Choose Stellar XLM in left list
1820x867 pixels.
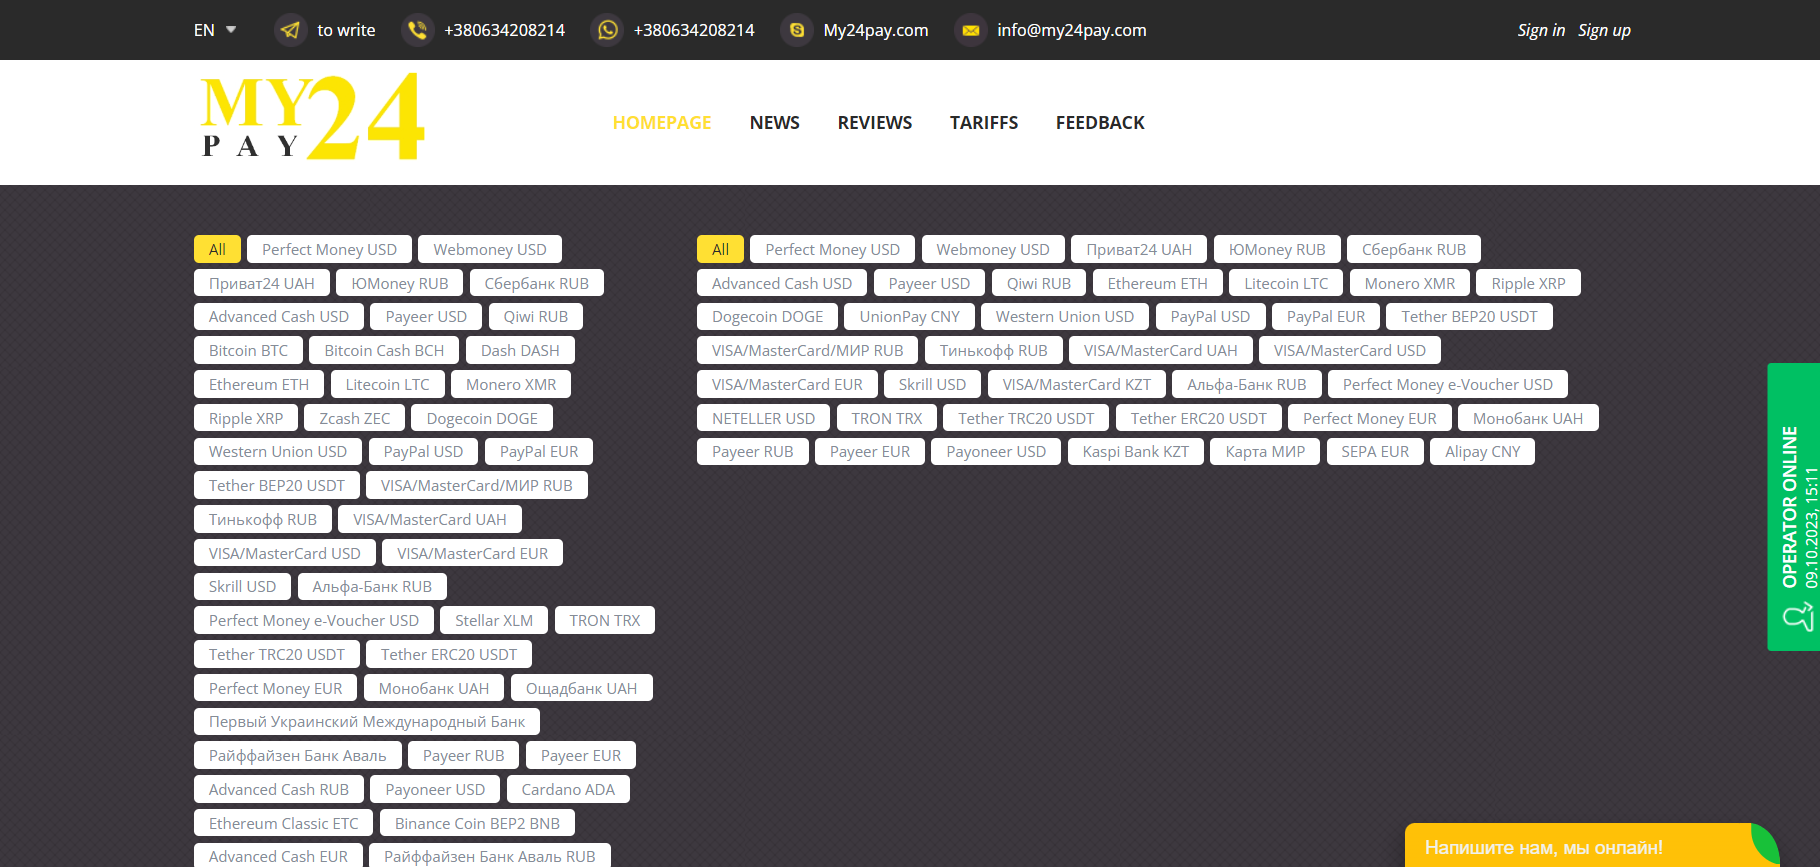click(x=494, y=621)
